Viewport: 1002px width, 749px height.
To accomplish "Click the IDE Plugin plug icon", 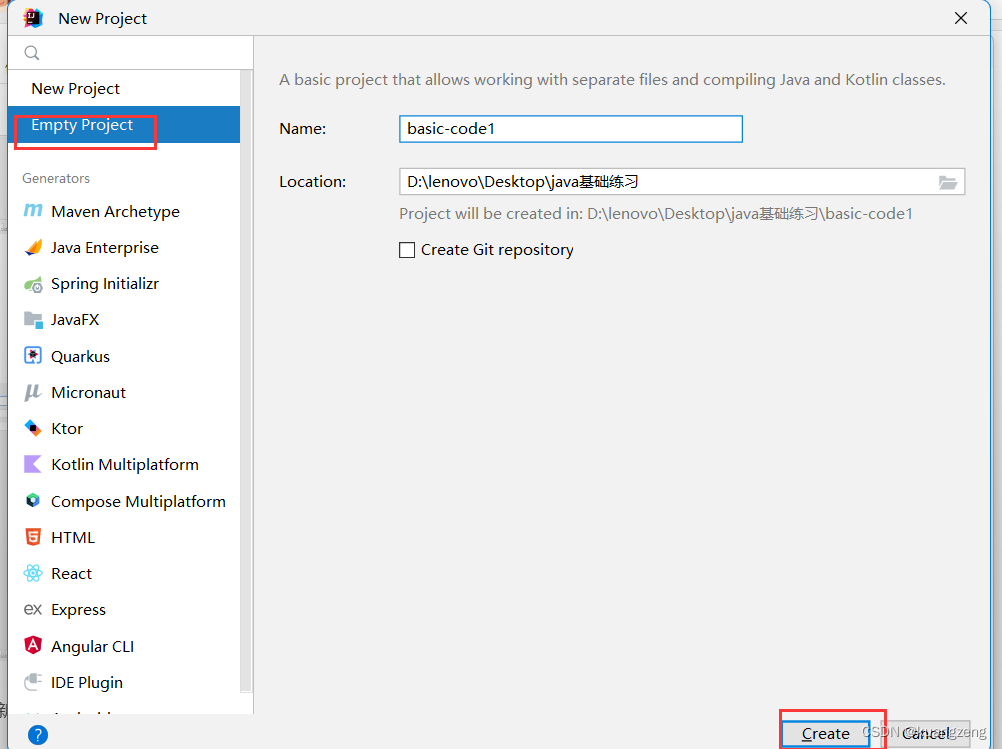I will [33, 682].
